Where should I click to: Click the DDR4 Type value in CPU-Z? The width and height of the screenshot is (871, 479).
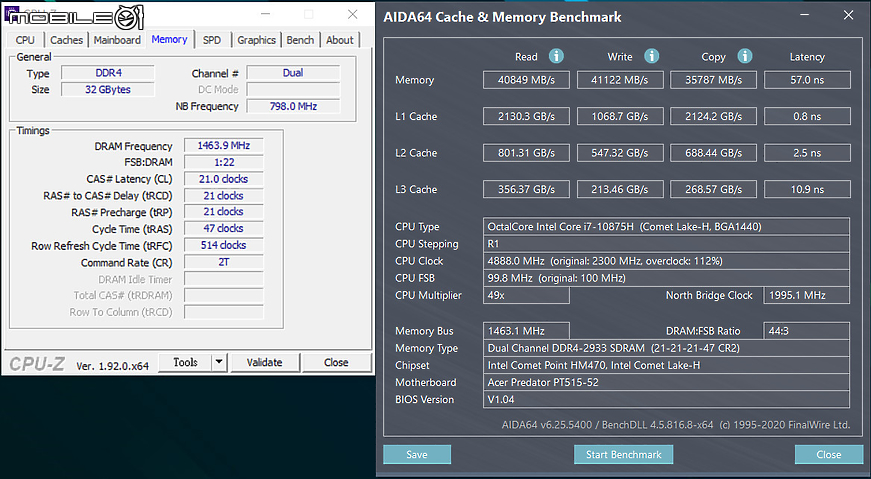[x=108, y=73]
